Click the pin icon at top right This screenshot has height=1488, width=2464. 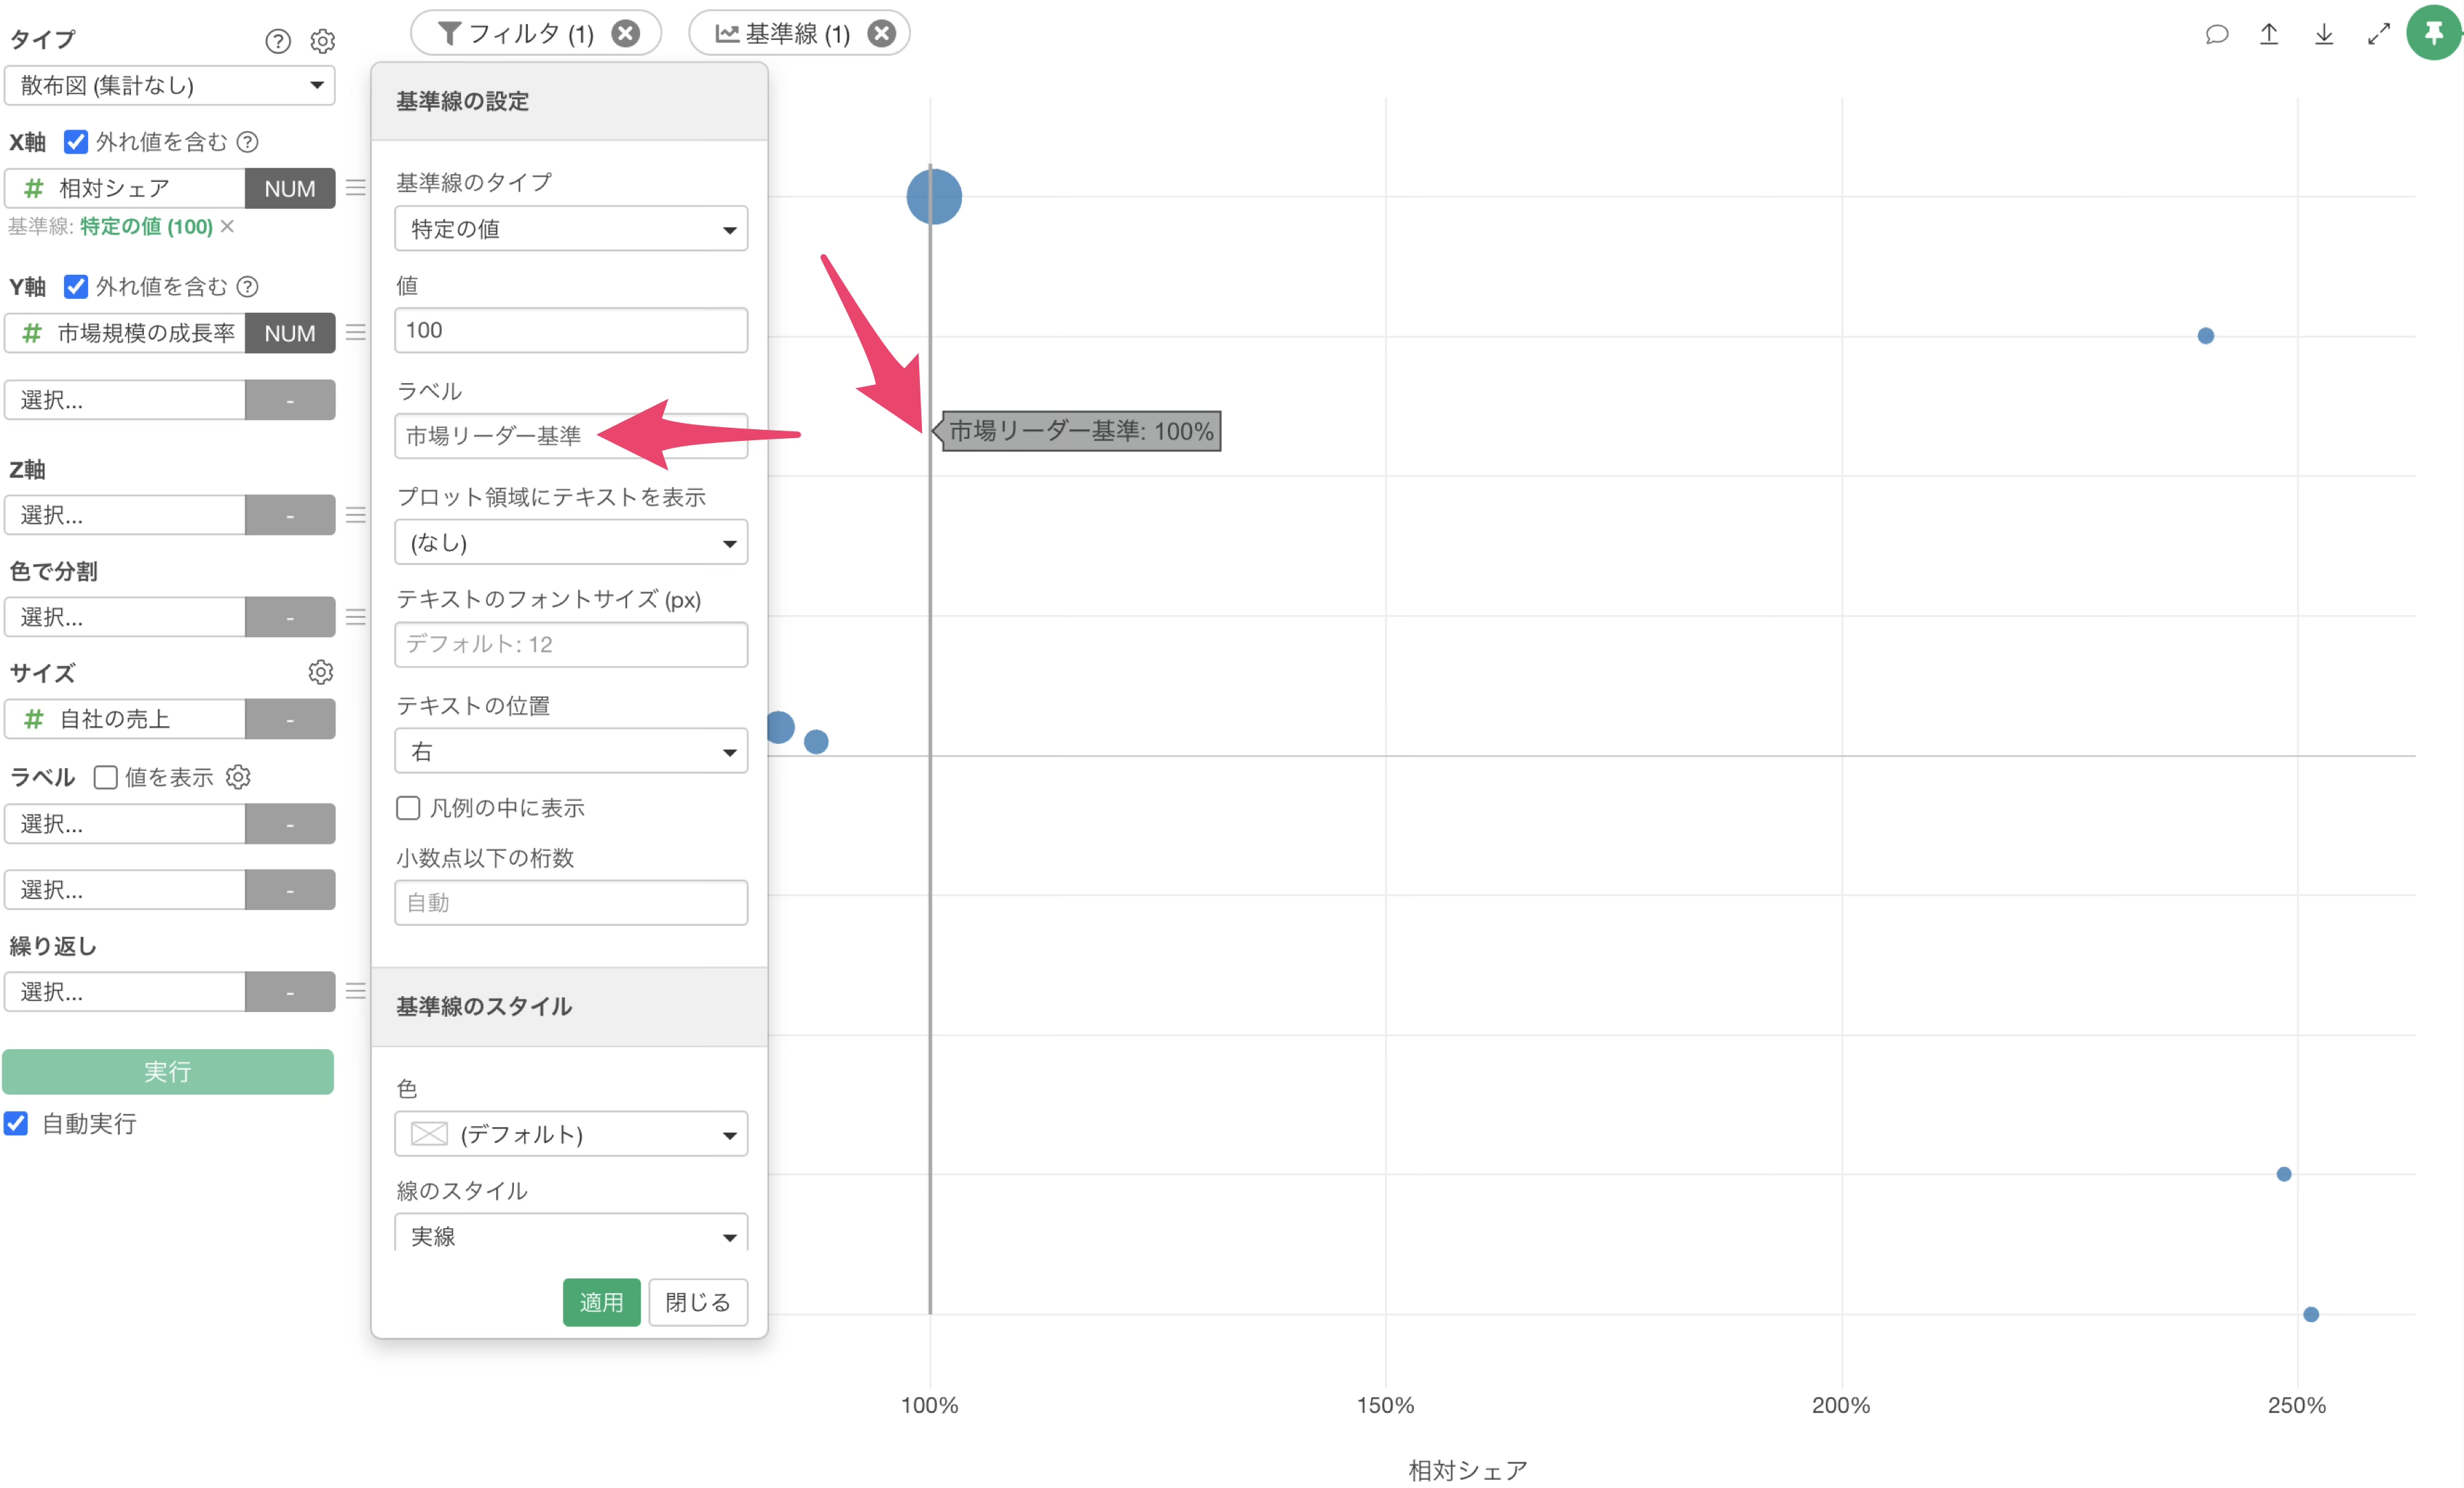[x=2433, y=33]
